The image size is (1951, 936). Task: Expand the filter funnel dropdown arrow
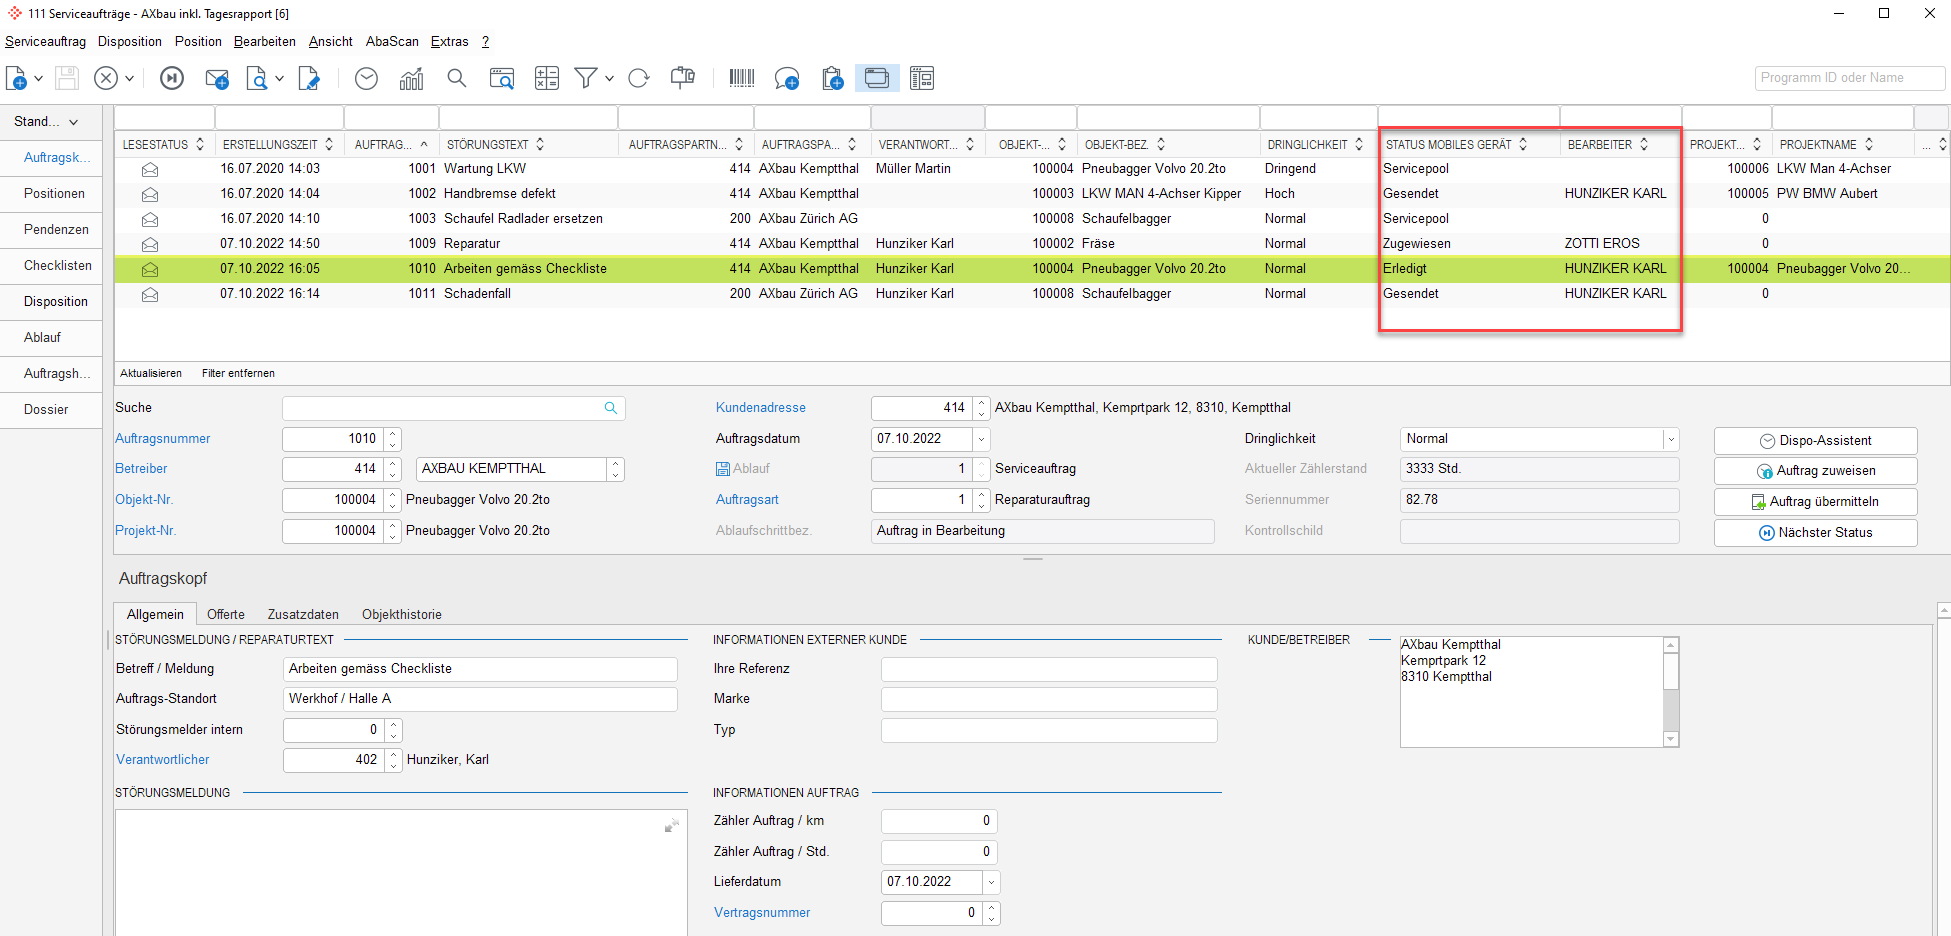[609, 78]
